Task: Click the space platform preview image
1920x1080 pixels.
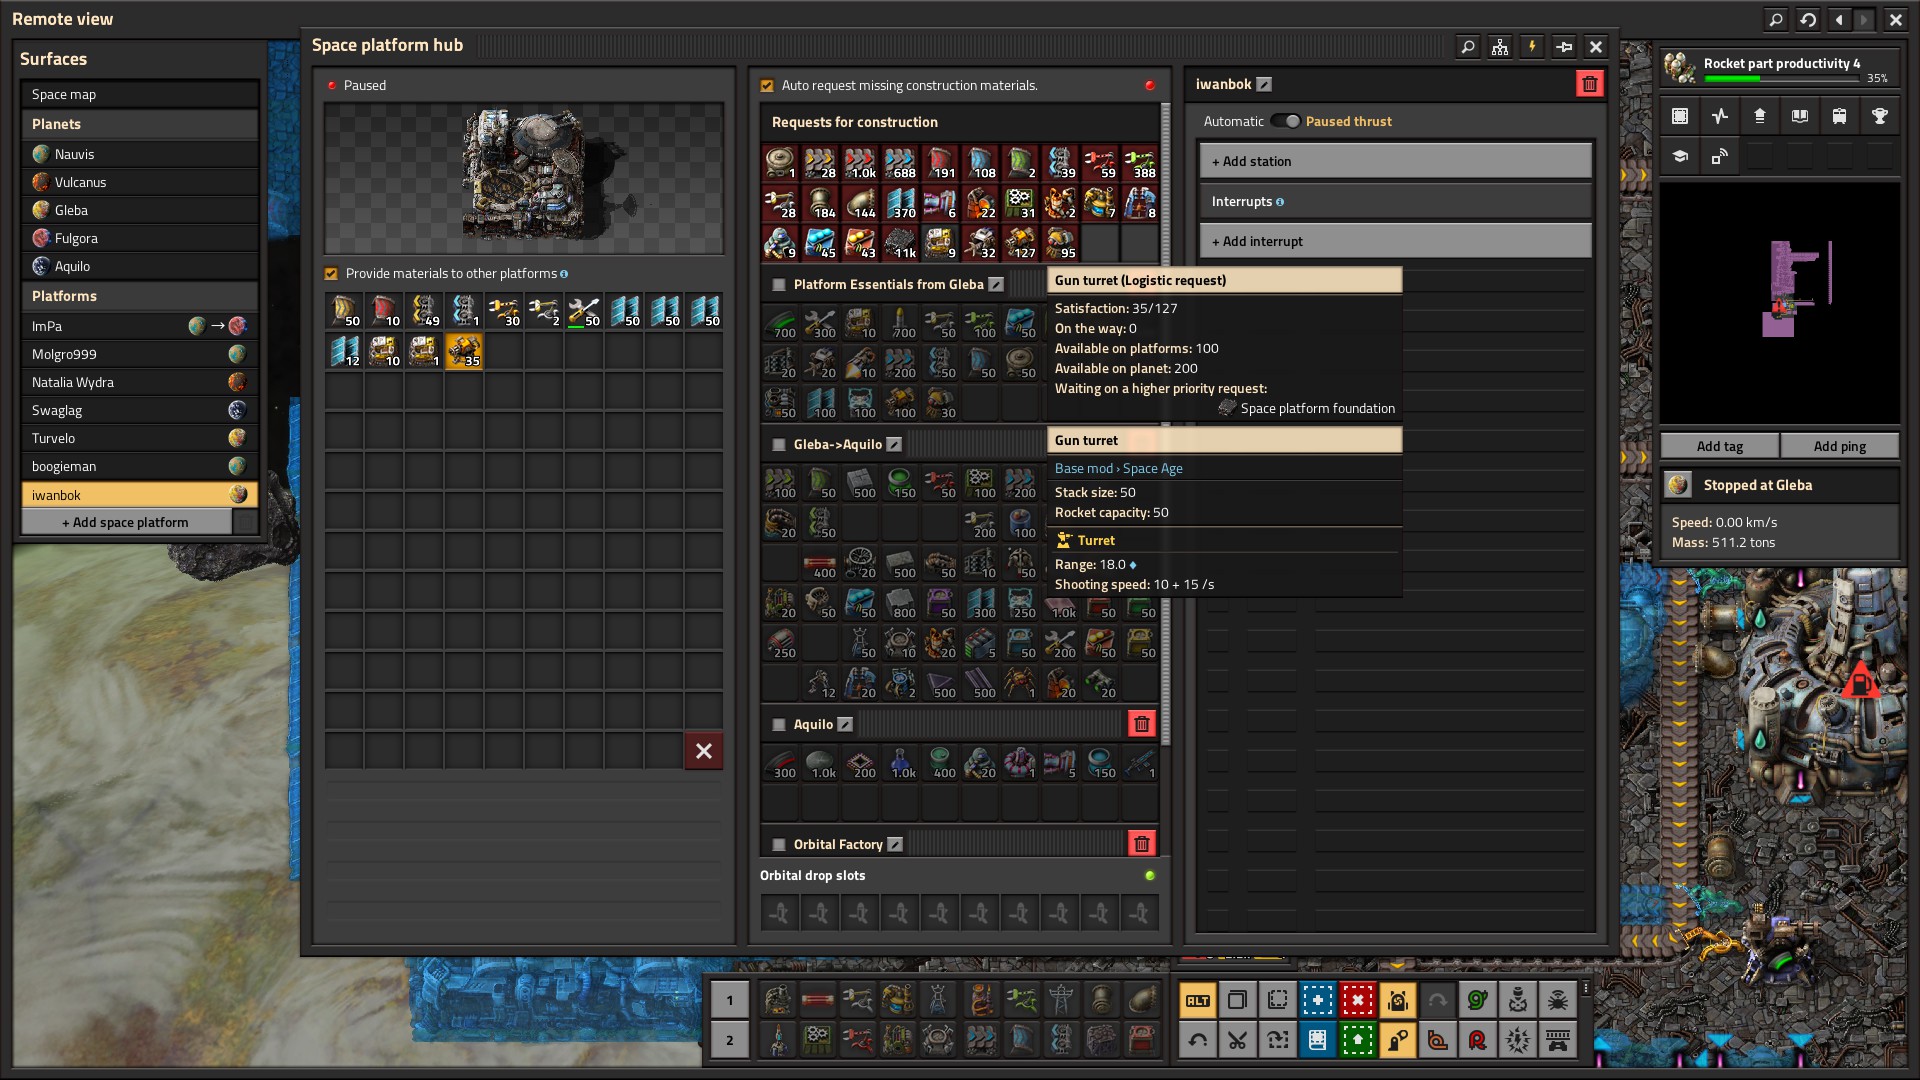Action: tap(523, 178)
